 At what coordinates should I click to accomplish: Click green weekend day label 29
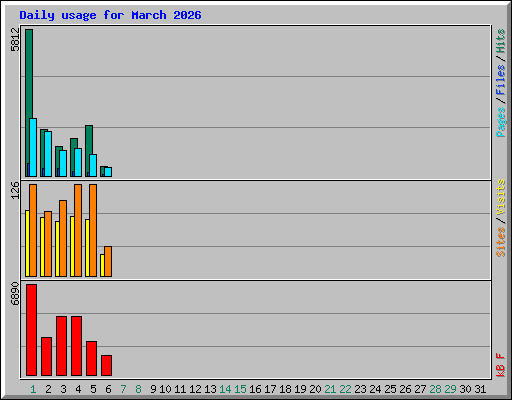(450, 389)
